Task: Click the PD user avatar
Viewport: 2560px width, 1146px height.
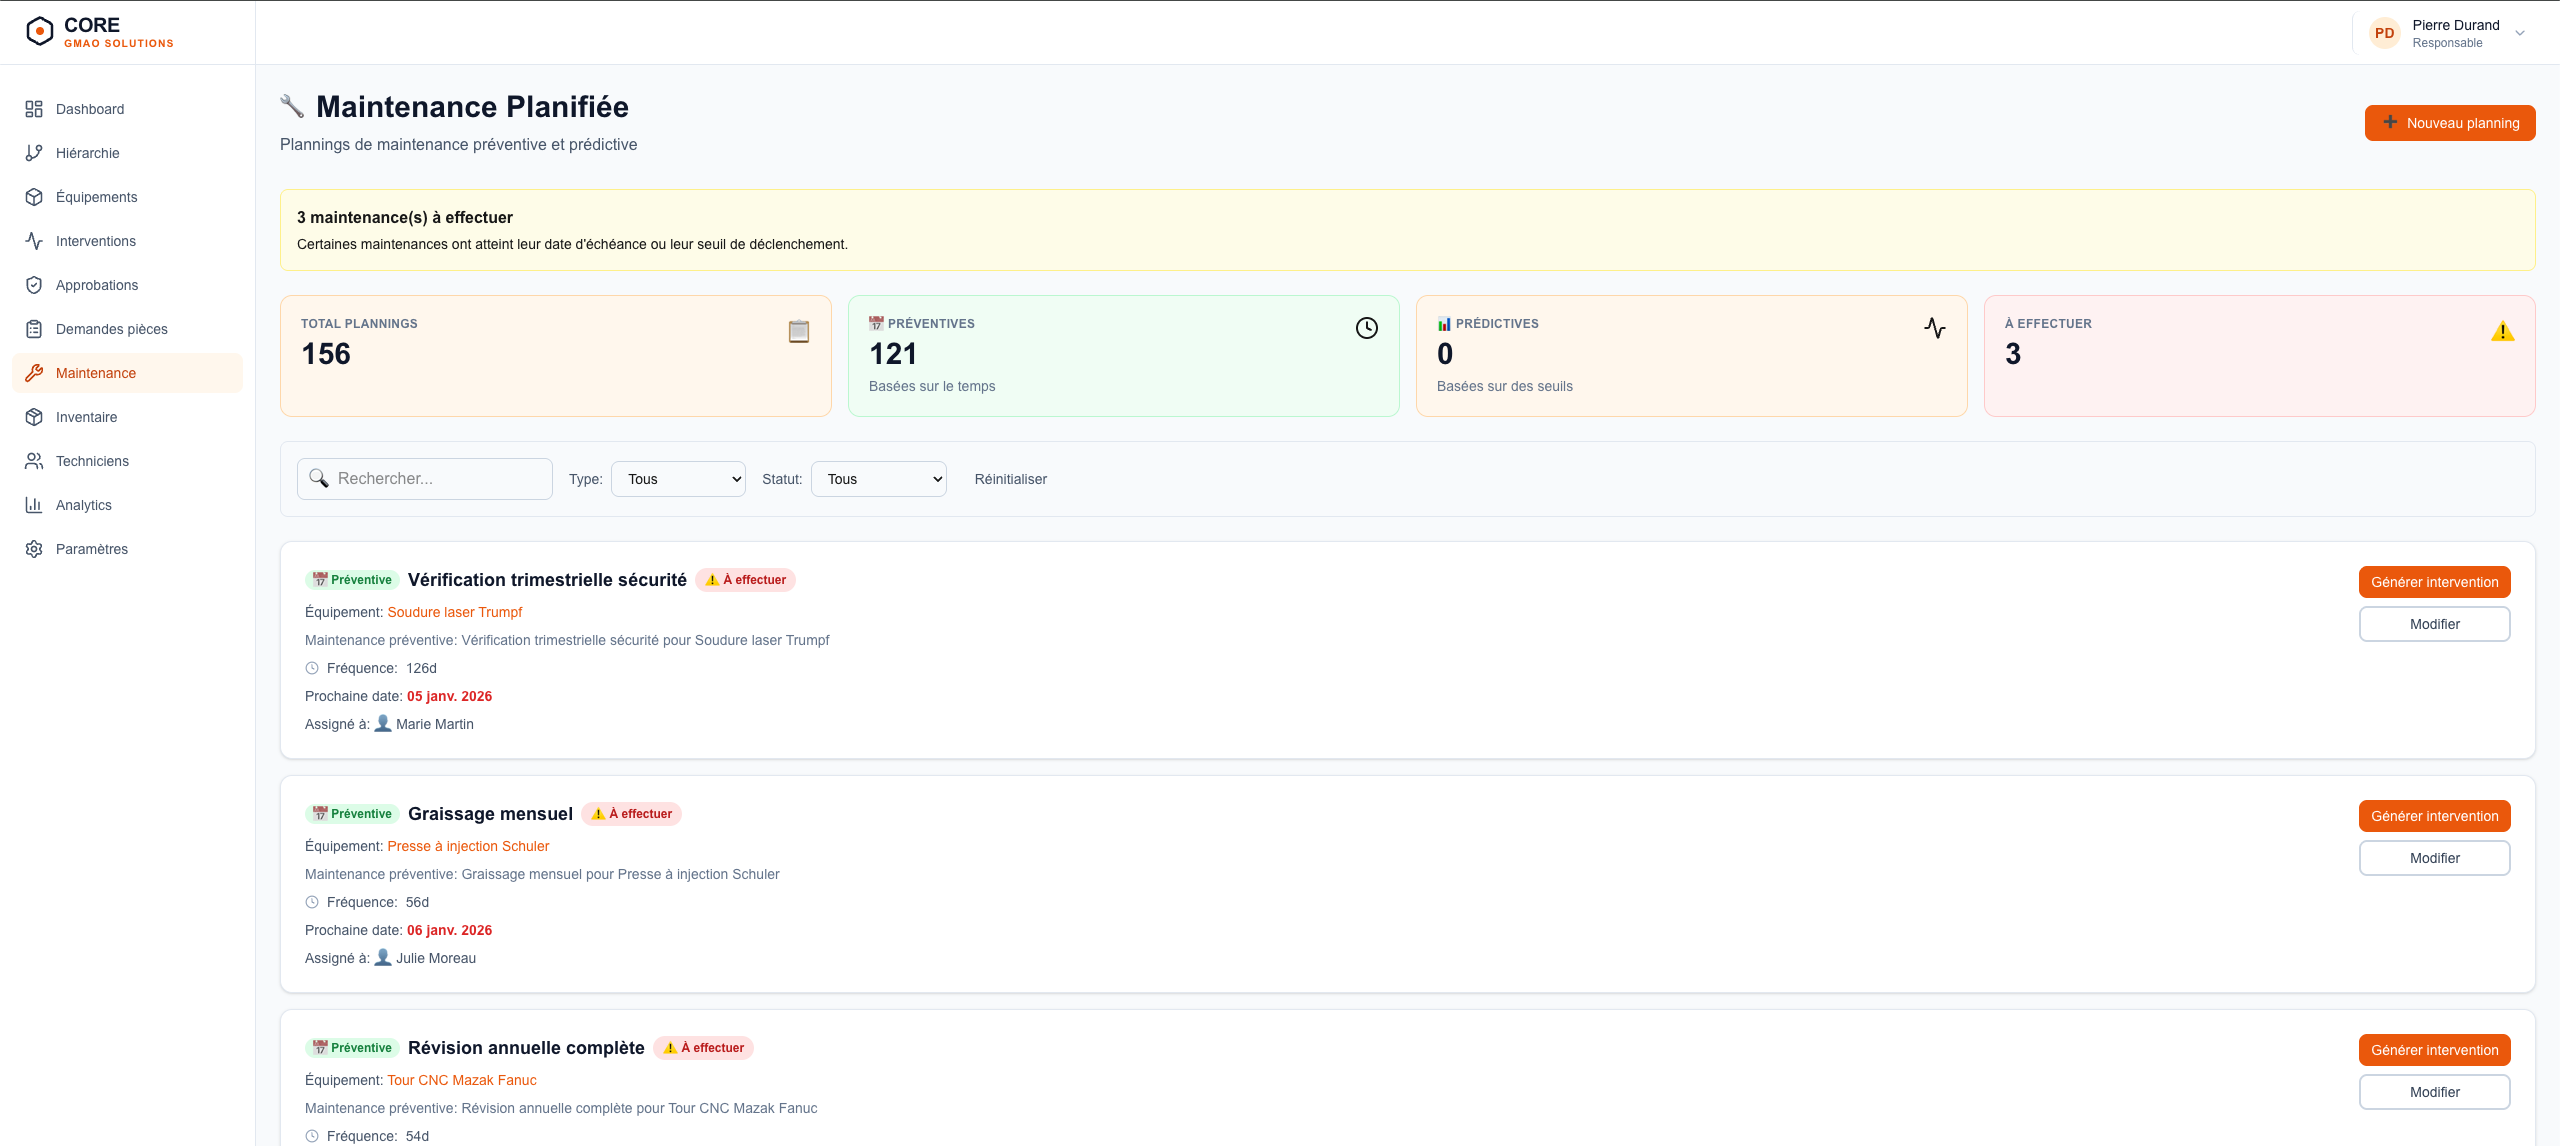Action: pyautogui.click(x=2385, y=33)
